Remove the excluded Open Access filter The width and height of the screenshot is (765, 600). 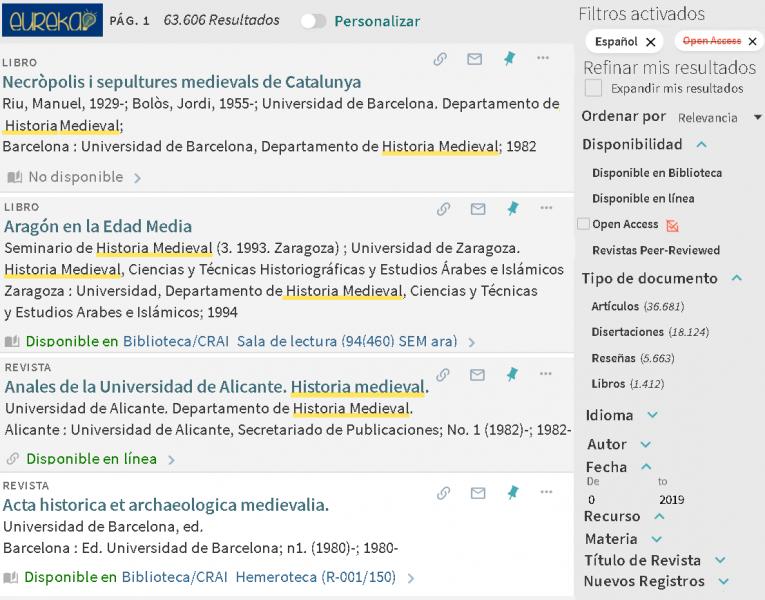[x=752, y=41]
